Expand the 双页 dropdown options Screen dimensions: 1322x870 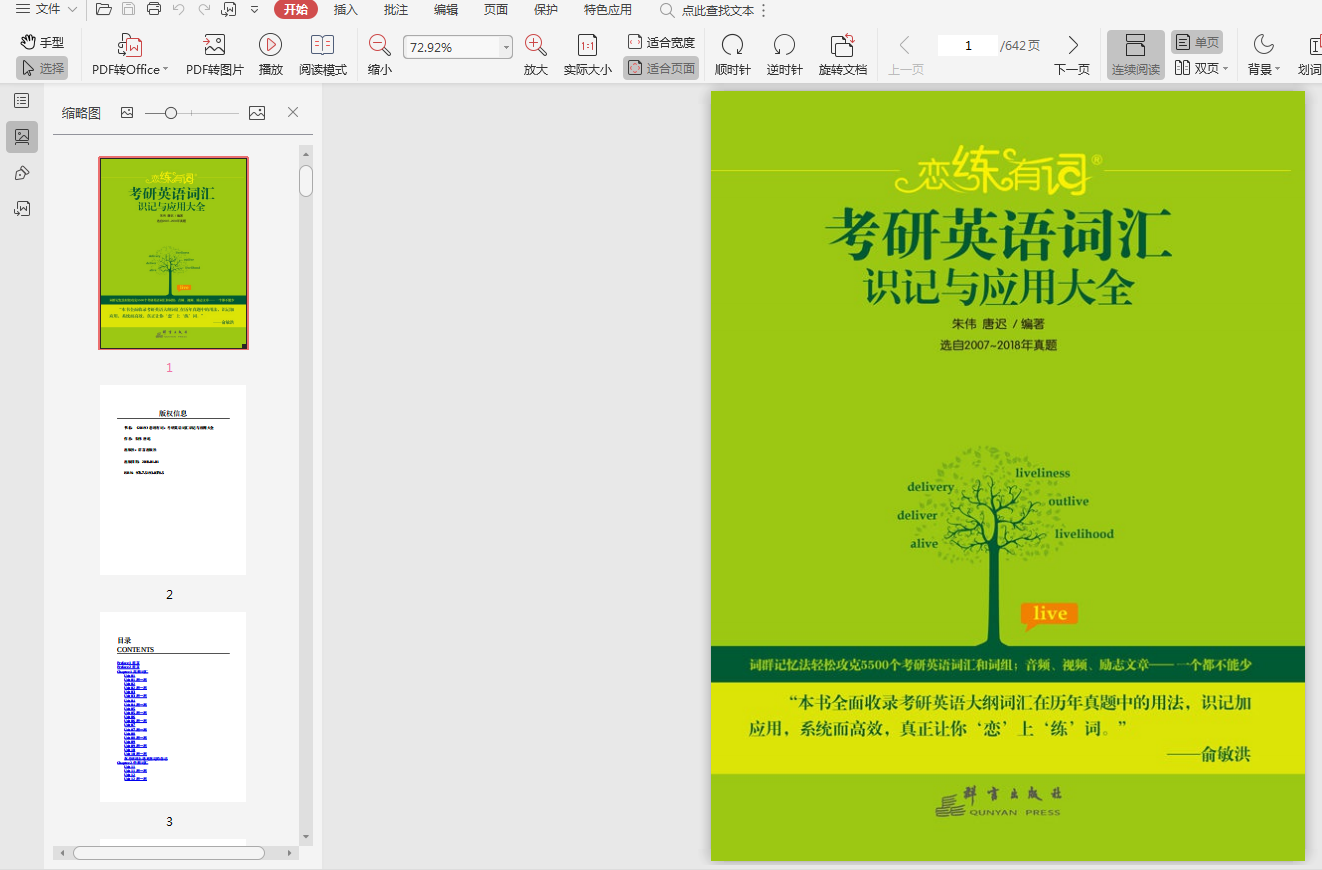(x=1225, y=69)
